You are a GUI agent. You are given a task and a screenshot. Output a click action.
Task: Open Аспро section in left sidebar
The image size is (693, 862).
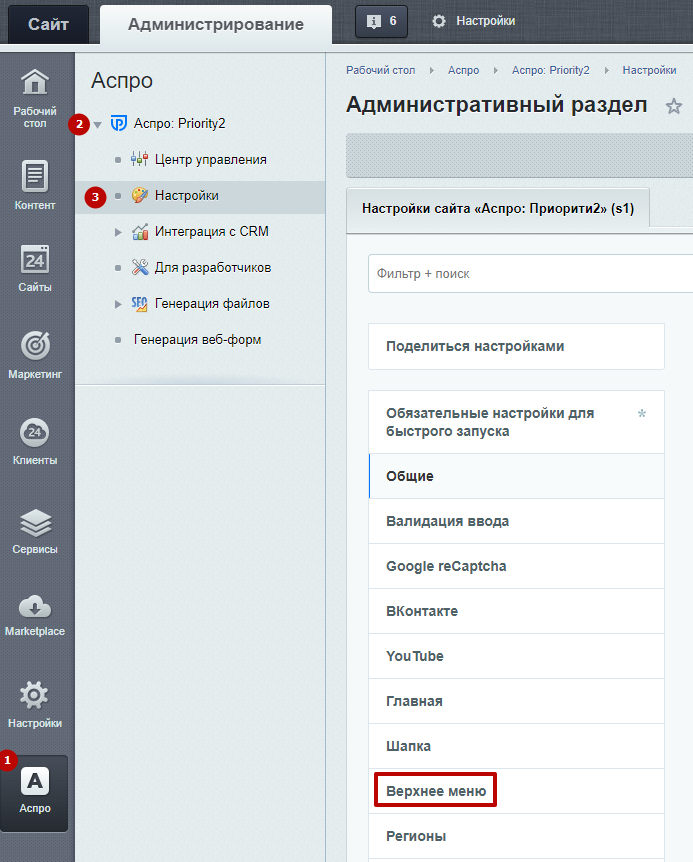coord(35,792)
